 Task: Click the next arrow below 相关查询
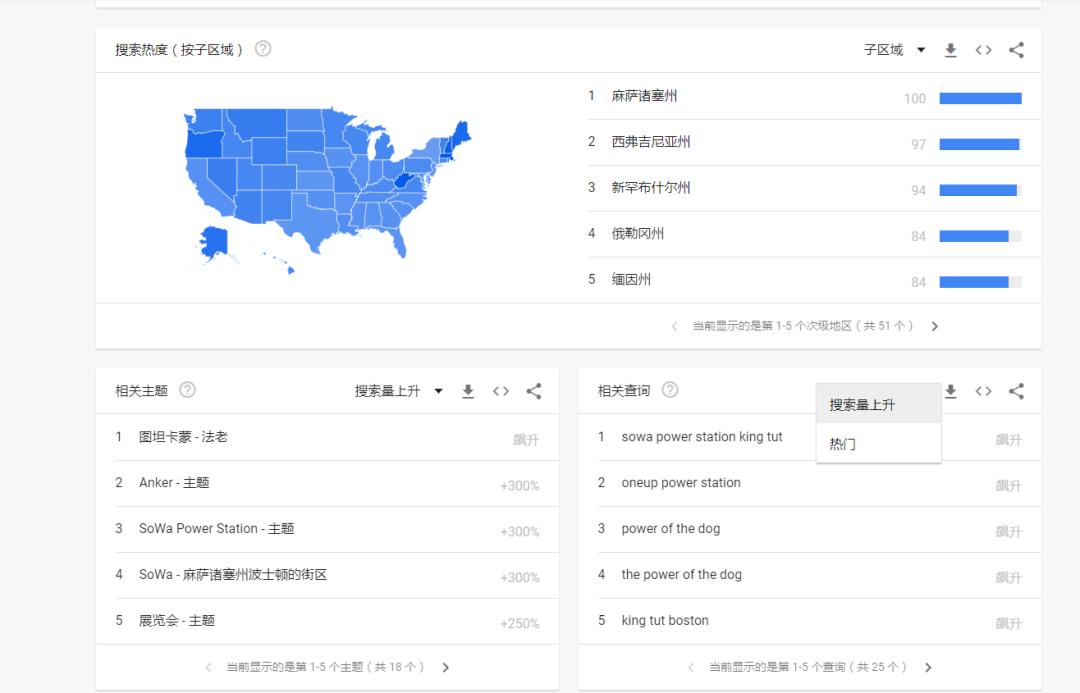coord(928,667)
